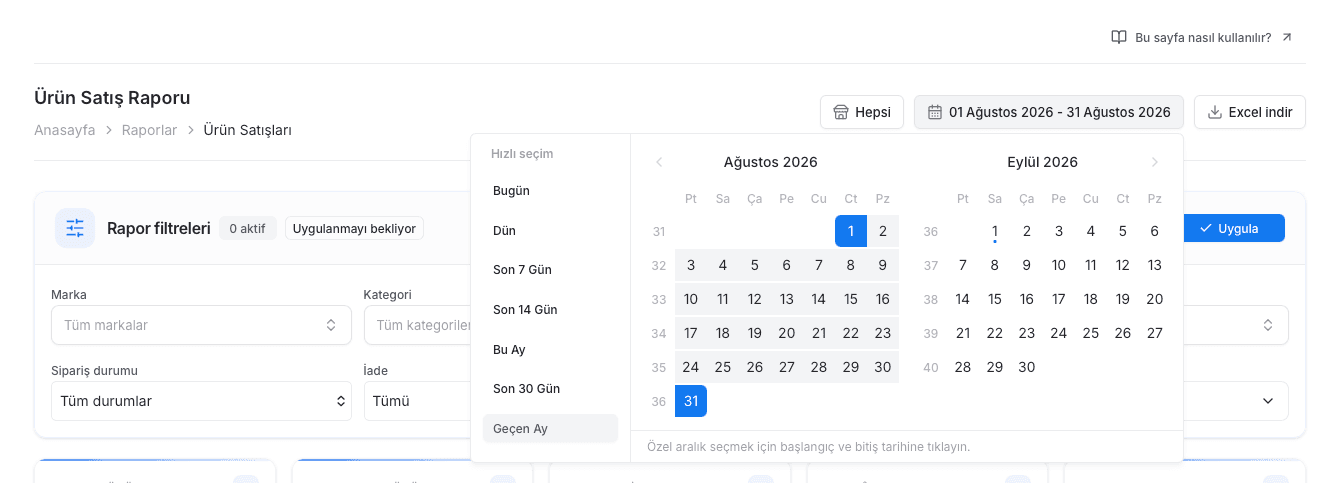Viewport: 1332px width, 483px height.
Task: Pick 1 in the Ağustos 2026 calendar
Action: (x=851, y=231)
